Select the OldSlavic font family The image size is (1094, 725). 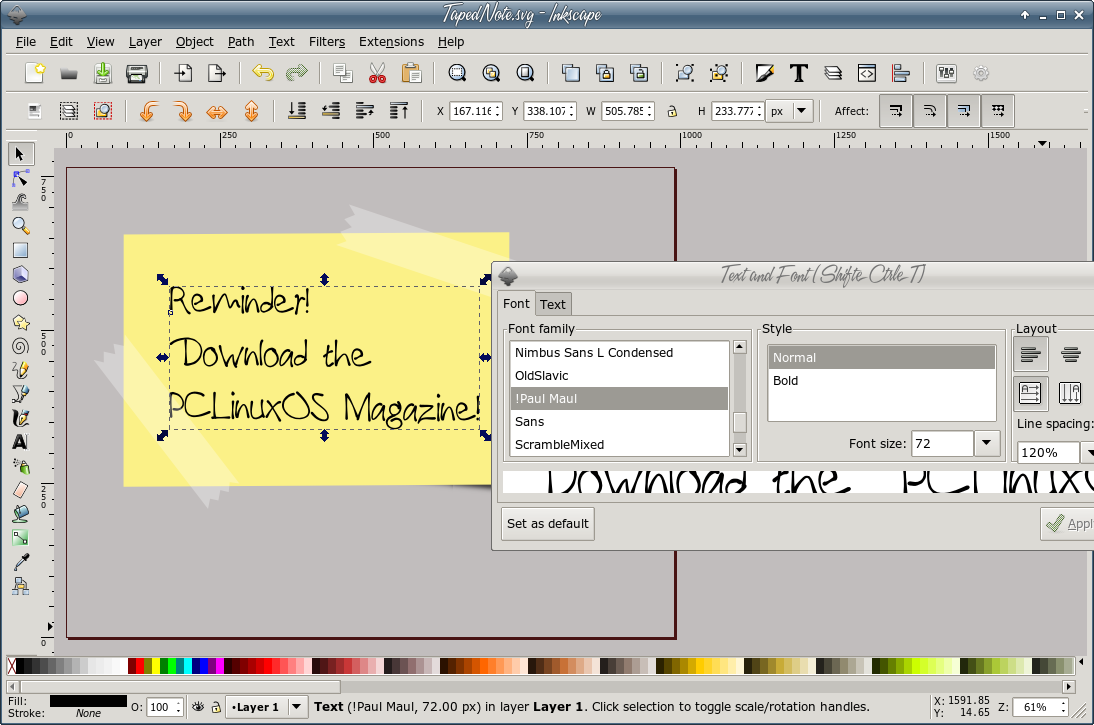619,375
